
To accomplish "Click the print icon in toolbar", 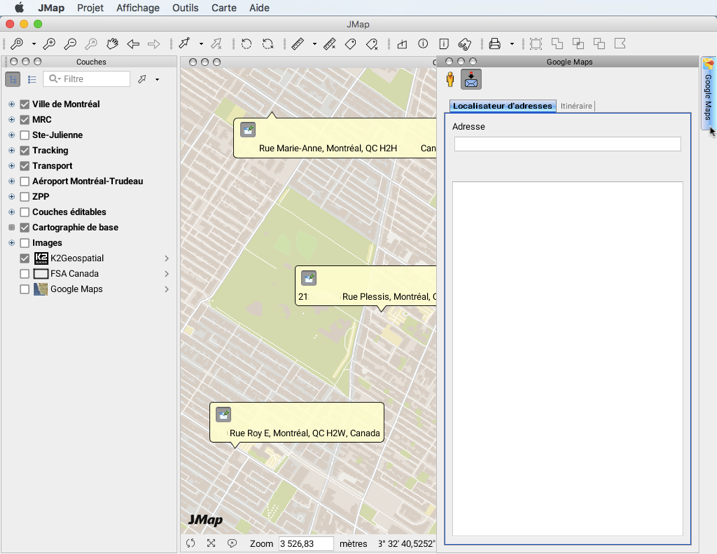I will [495, 44].
